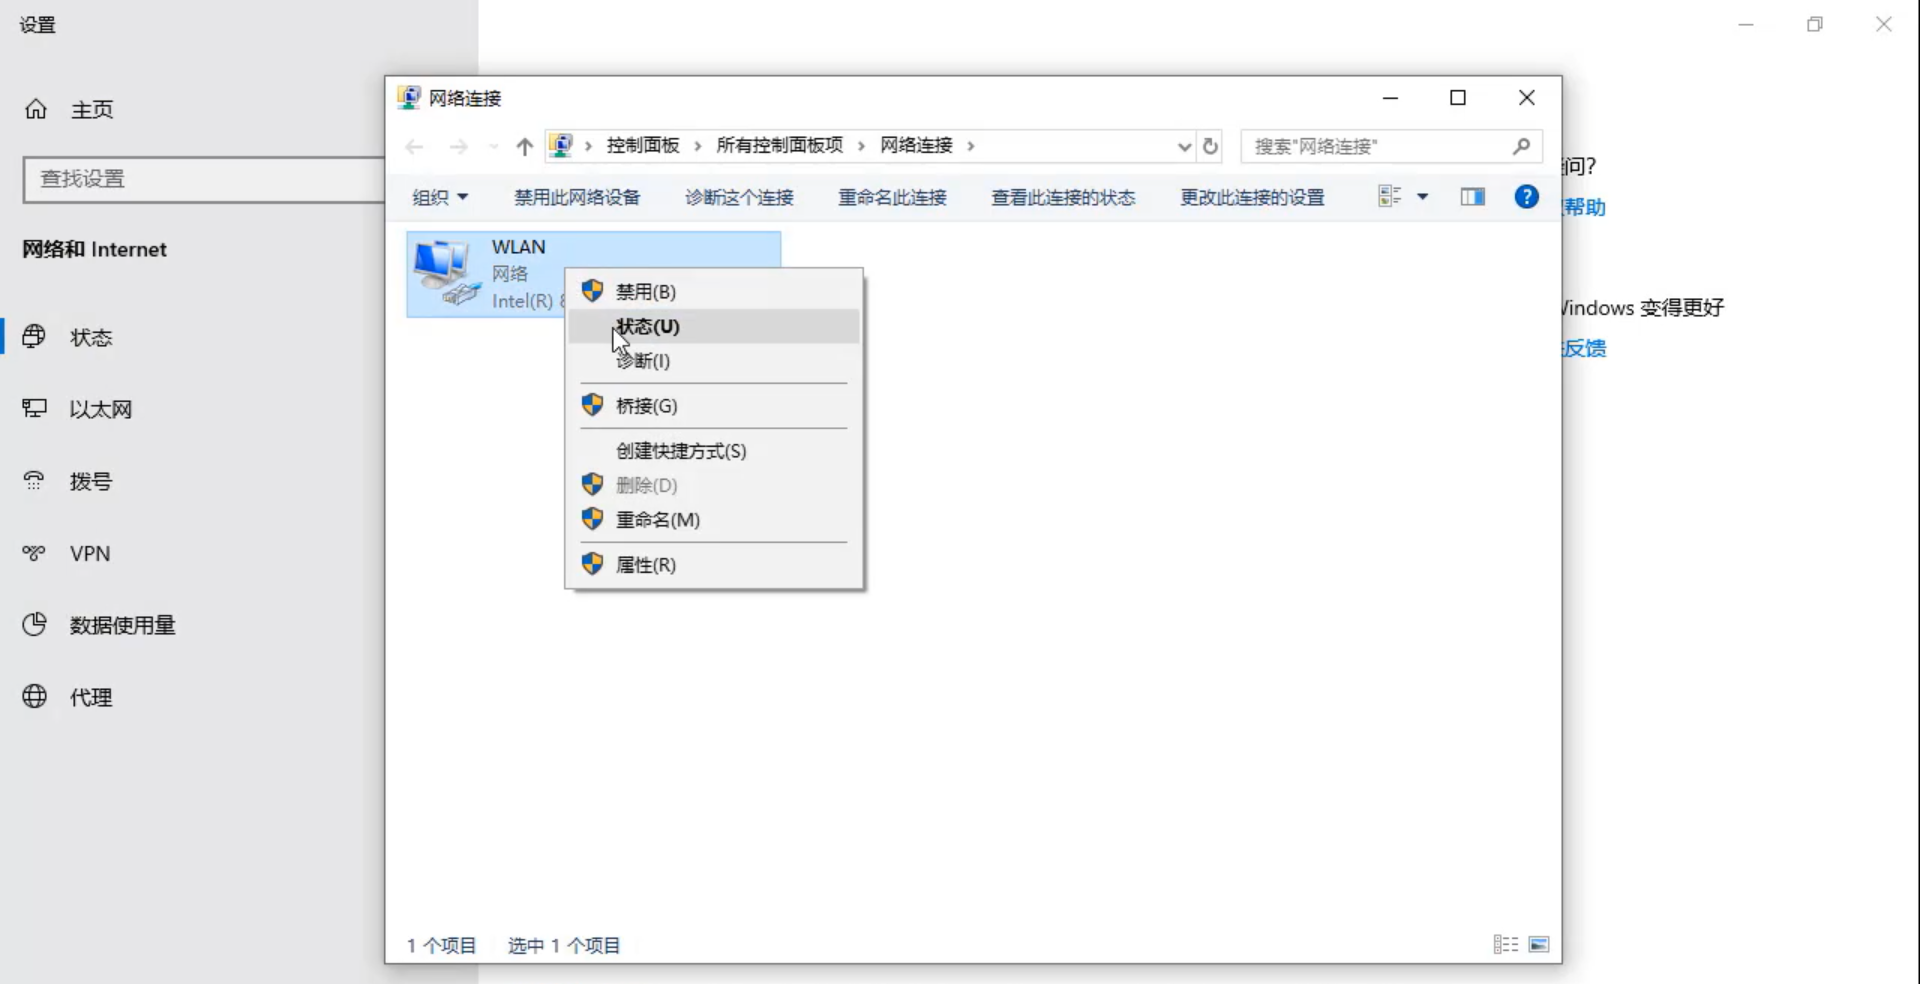Switch to details view in status bar
The image size is (1920, 984).
coord(1505,945)
